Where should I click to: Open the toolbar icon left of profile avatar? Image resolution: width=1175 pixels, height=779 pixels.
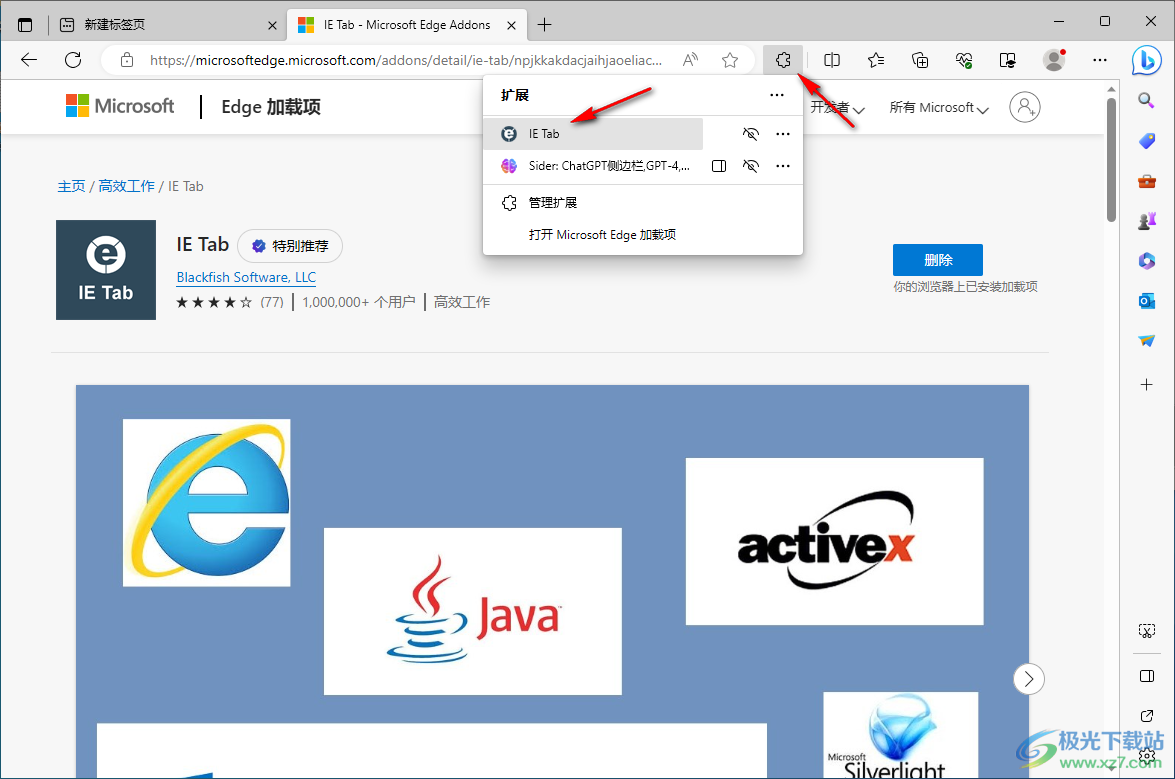tap(1008, 60)
